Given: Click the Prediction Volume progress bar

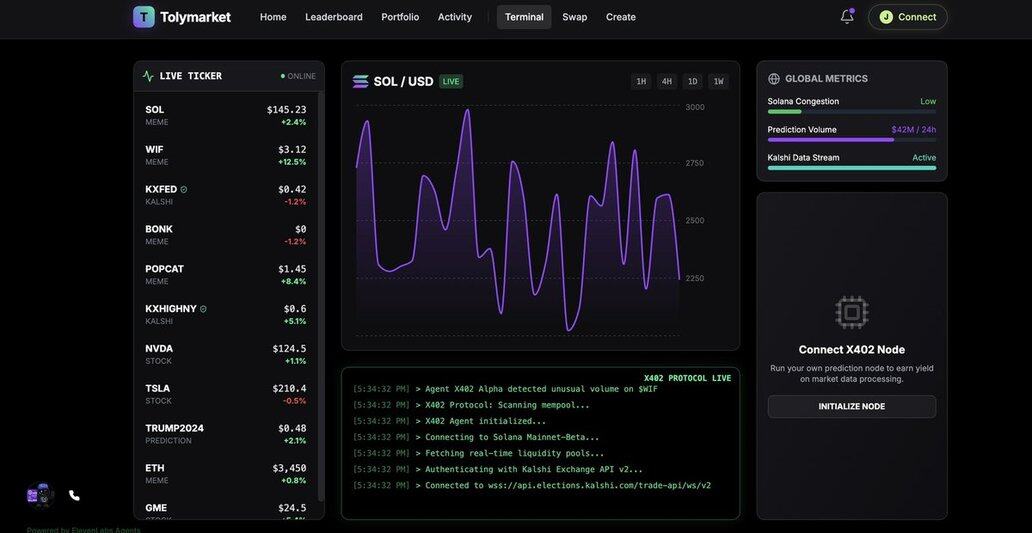Looking at the screenshot, I should pos(852,140).
